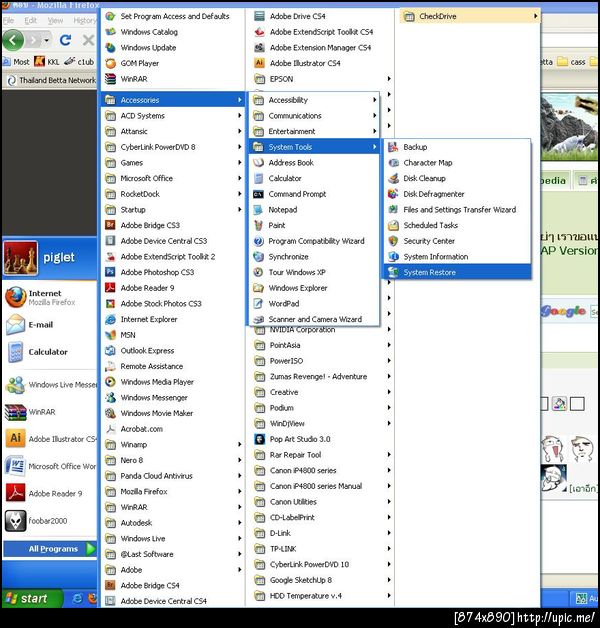Expand the Entertainment submenu
Screen dimensions: 600x628
[314, 131]
